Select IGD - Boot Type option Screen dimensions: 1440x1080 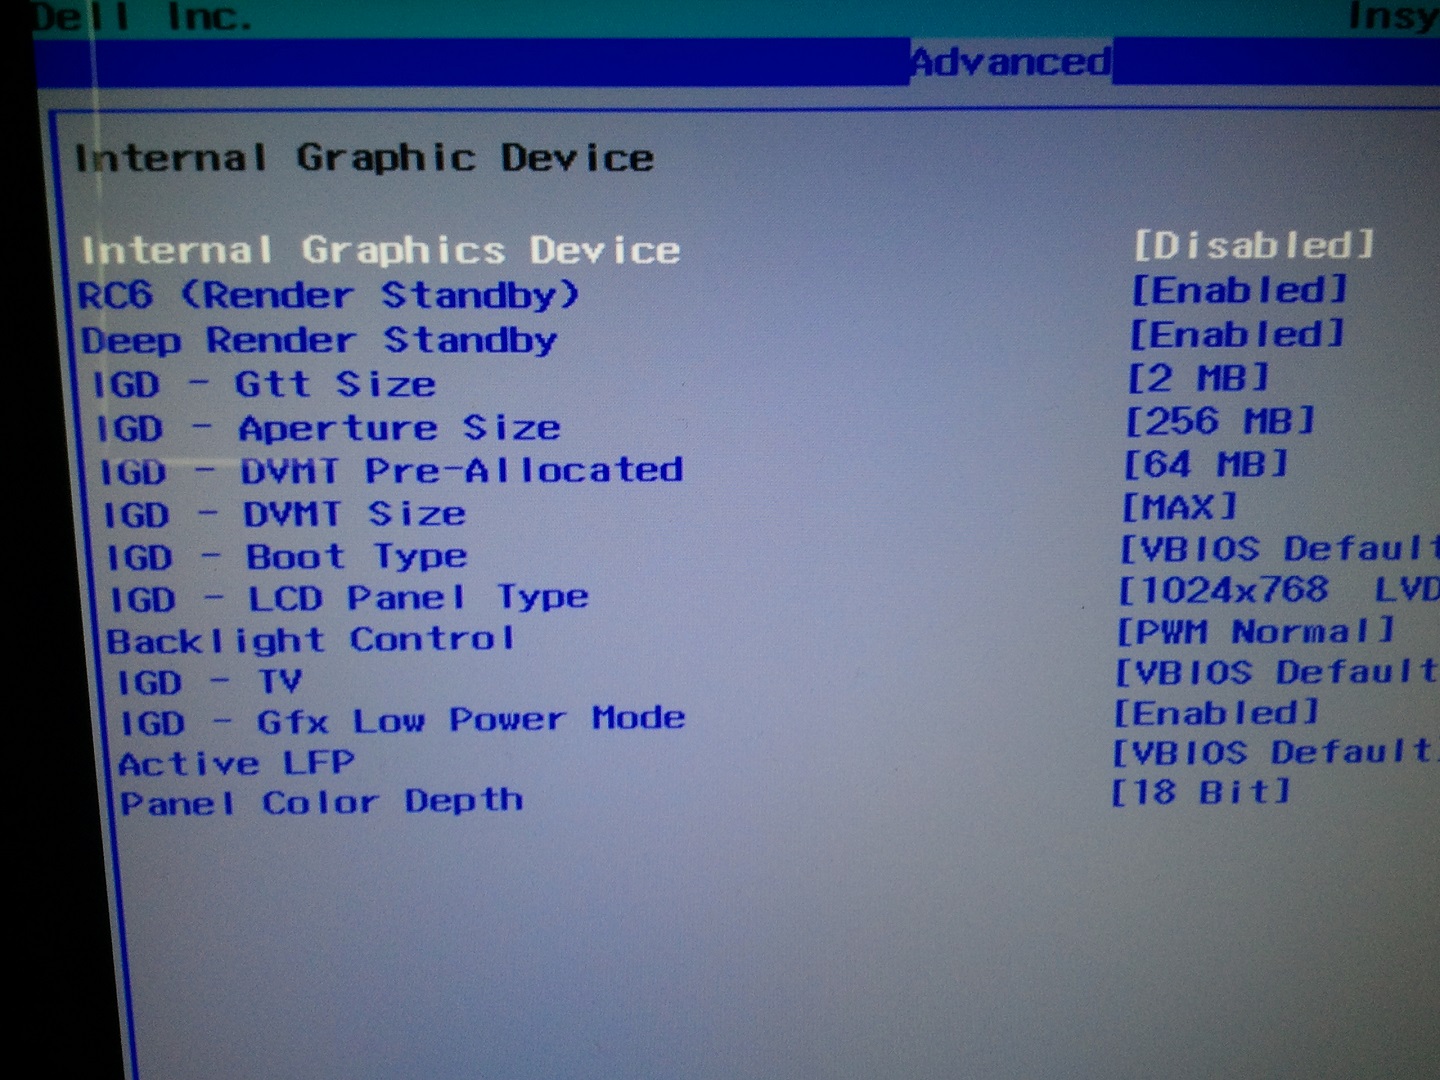tap(287, 556)
